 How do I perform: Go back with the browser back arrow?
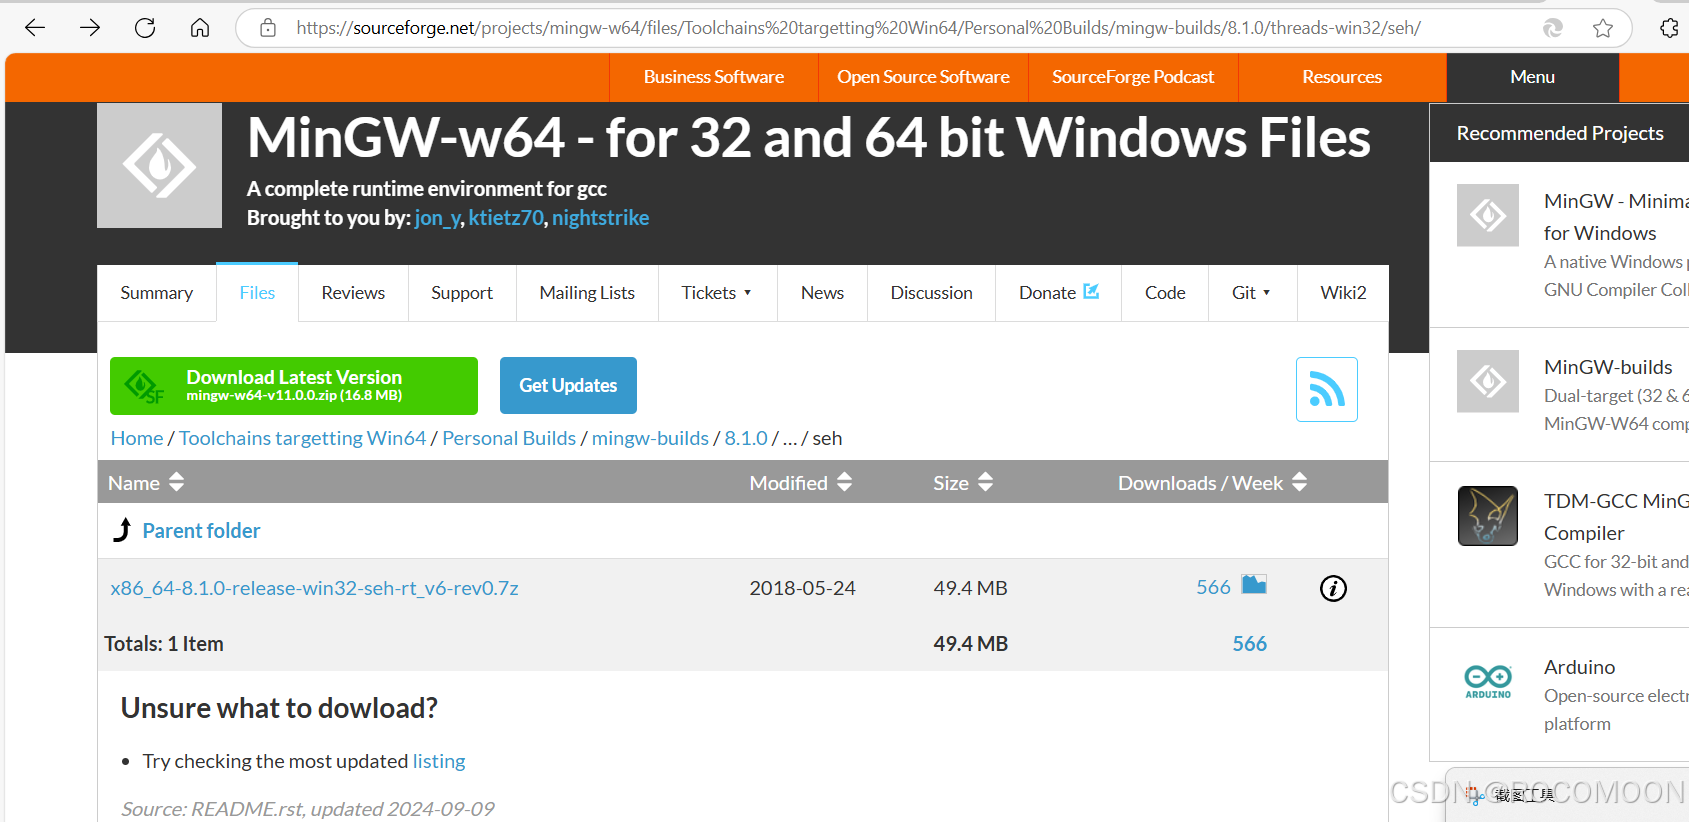point(35,28)
